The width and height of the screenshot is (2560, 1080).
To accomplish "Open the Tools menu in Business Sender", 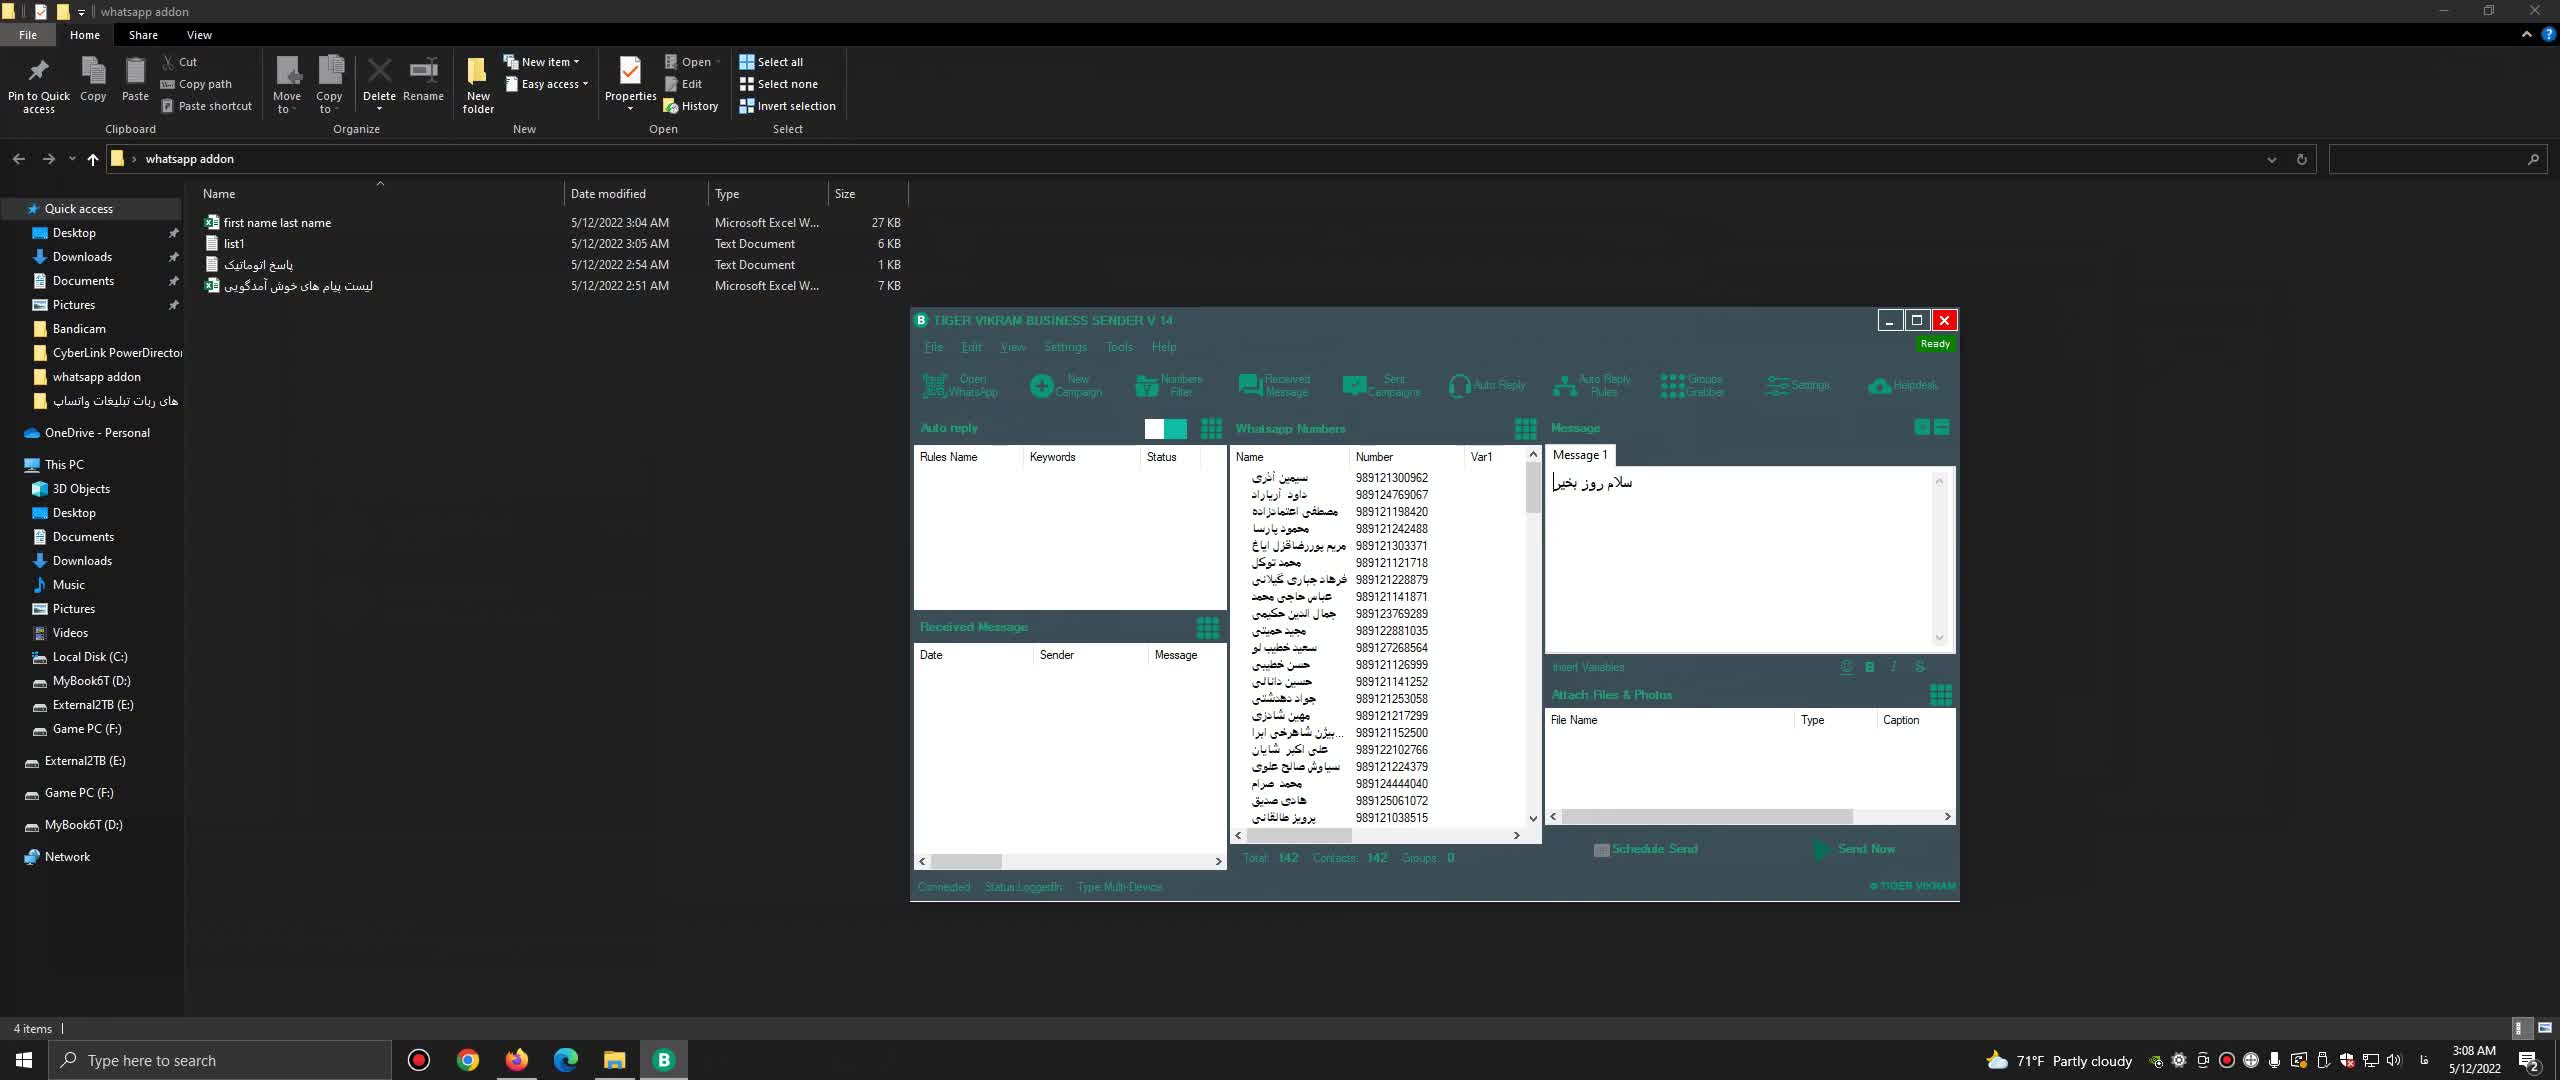I will pyautogui.click(x=1119, y=347).
